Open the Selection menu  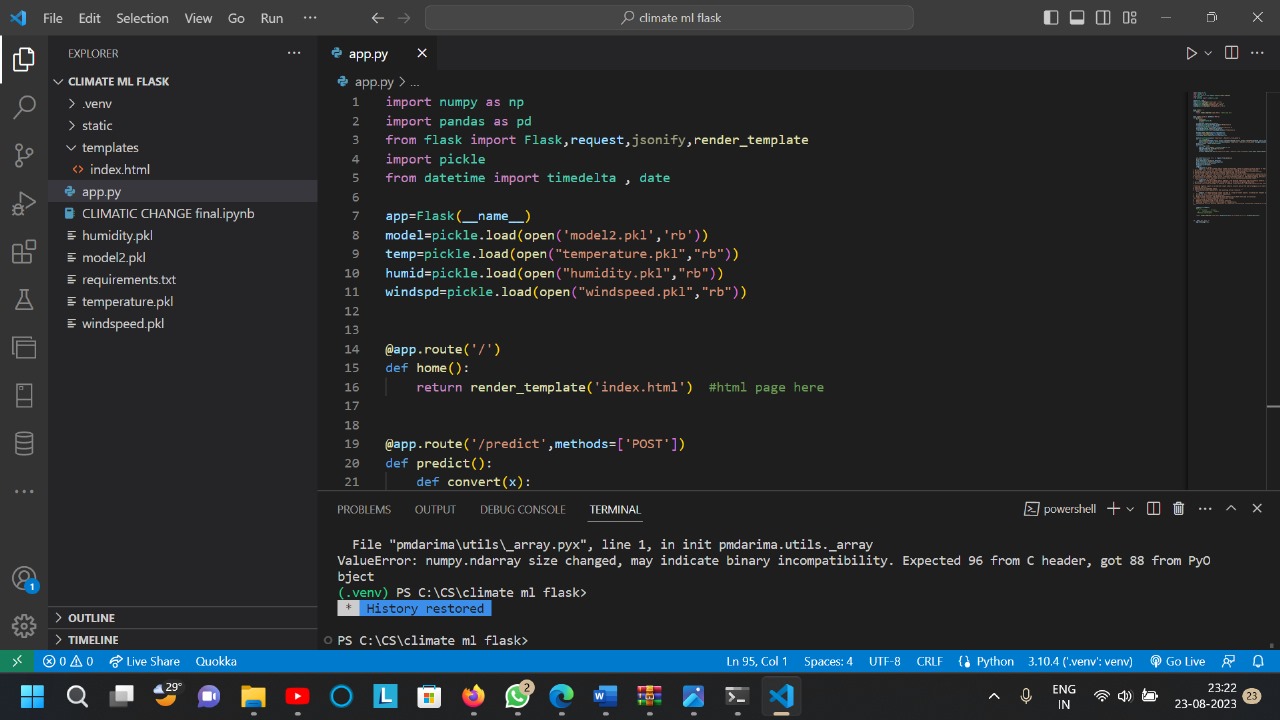point(142,18)
